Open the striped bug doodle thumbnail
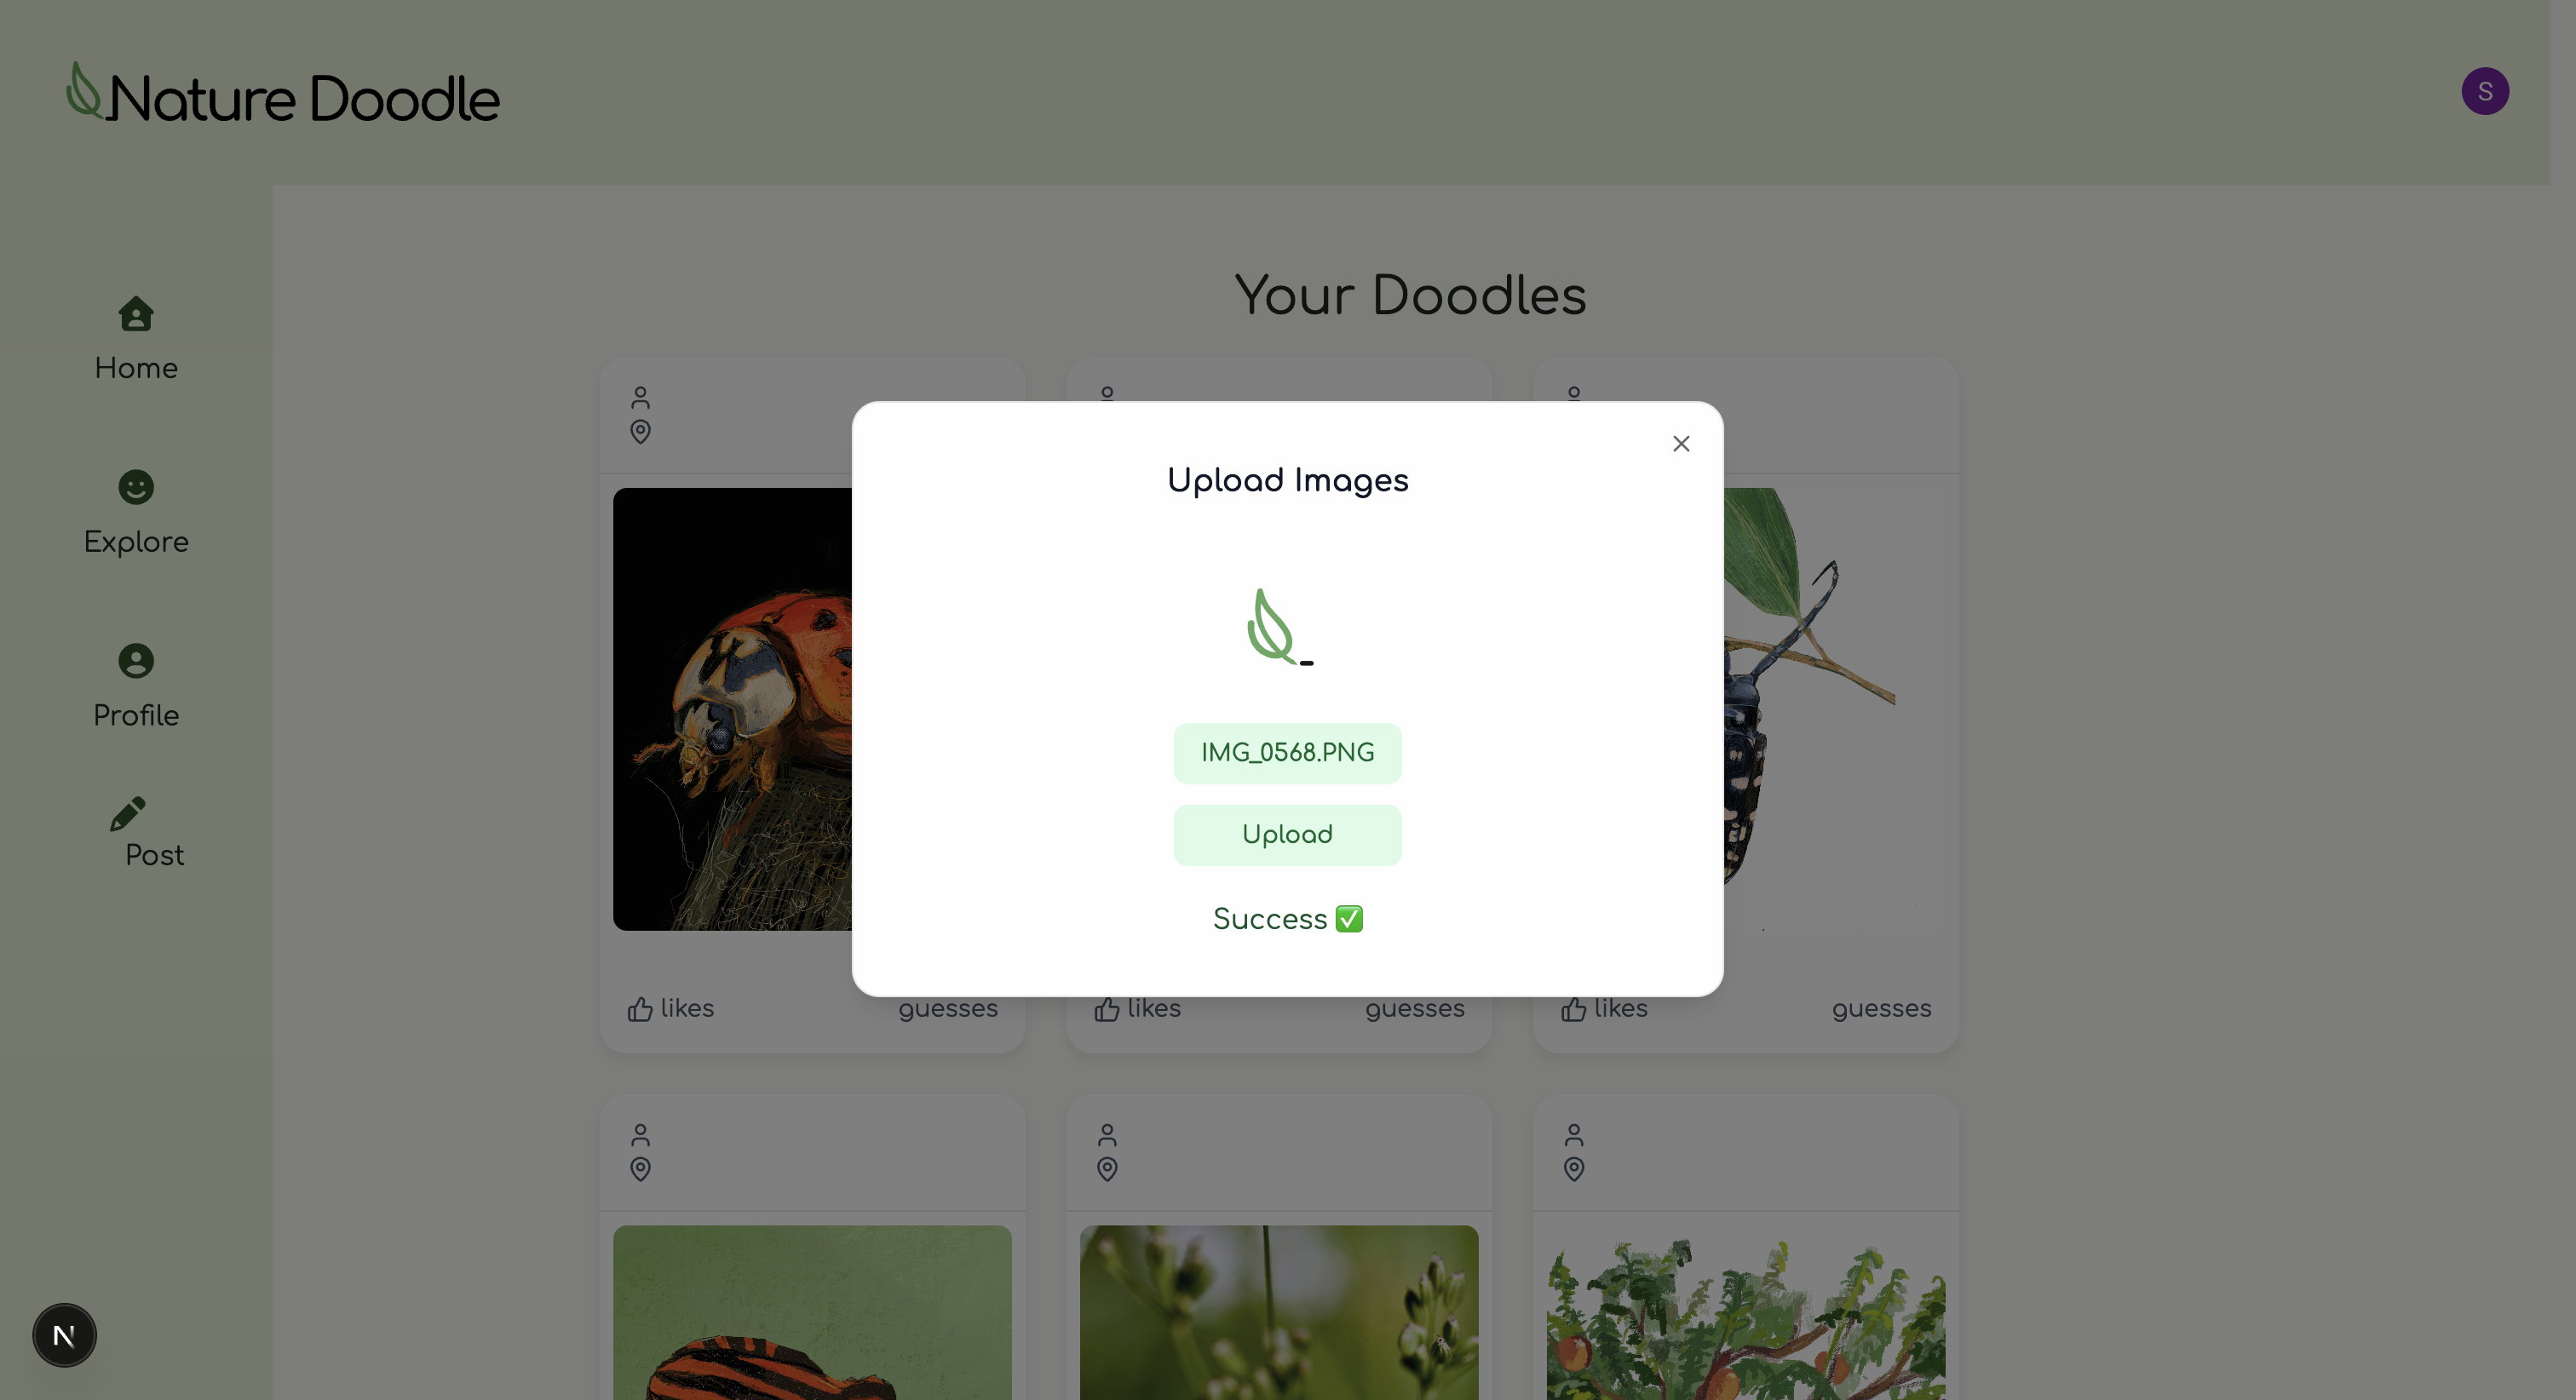2576x1400 pixels. coord(812,1312)
